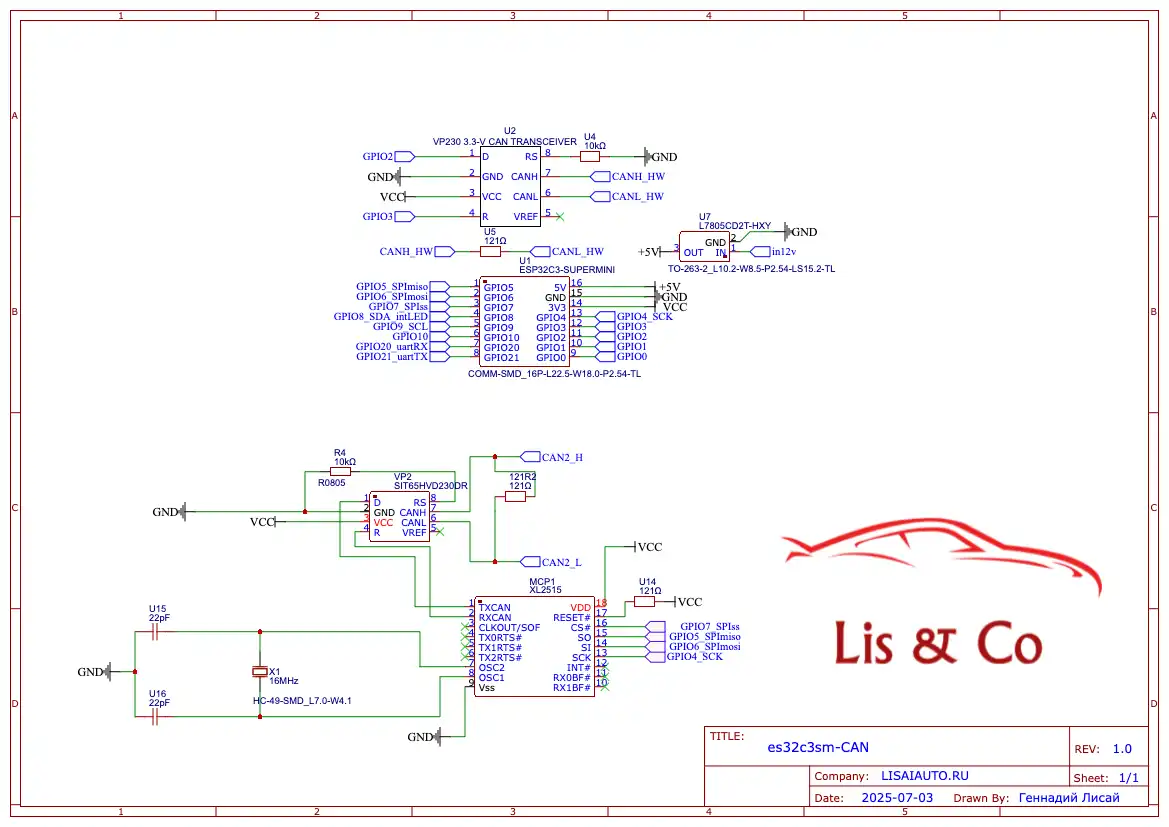
Task: Click the '3V3' pin label on ESP32C3
Action: 557,307
